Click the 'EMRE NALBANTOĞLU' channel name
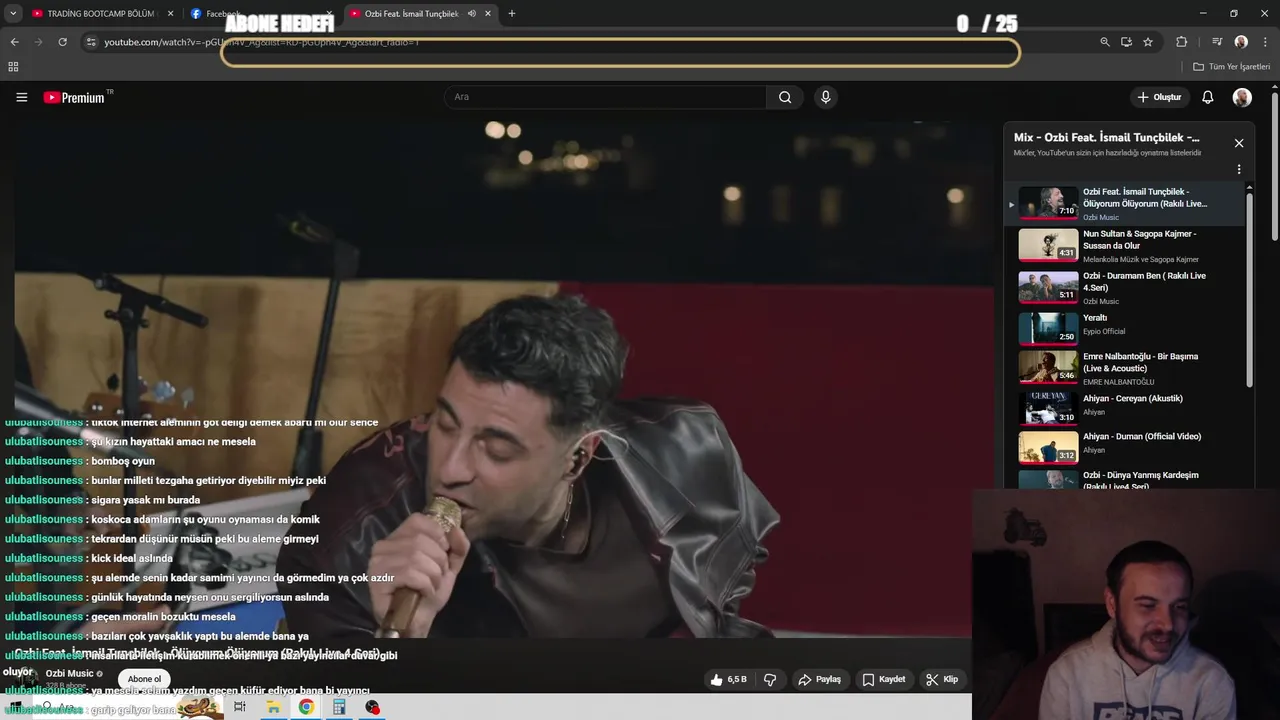The image size is (1280, 720). click(1118, 382)
